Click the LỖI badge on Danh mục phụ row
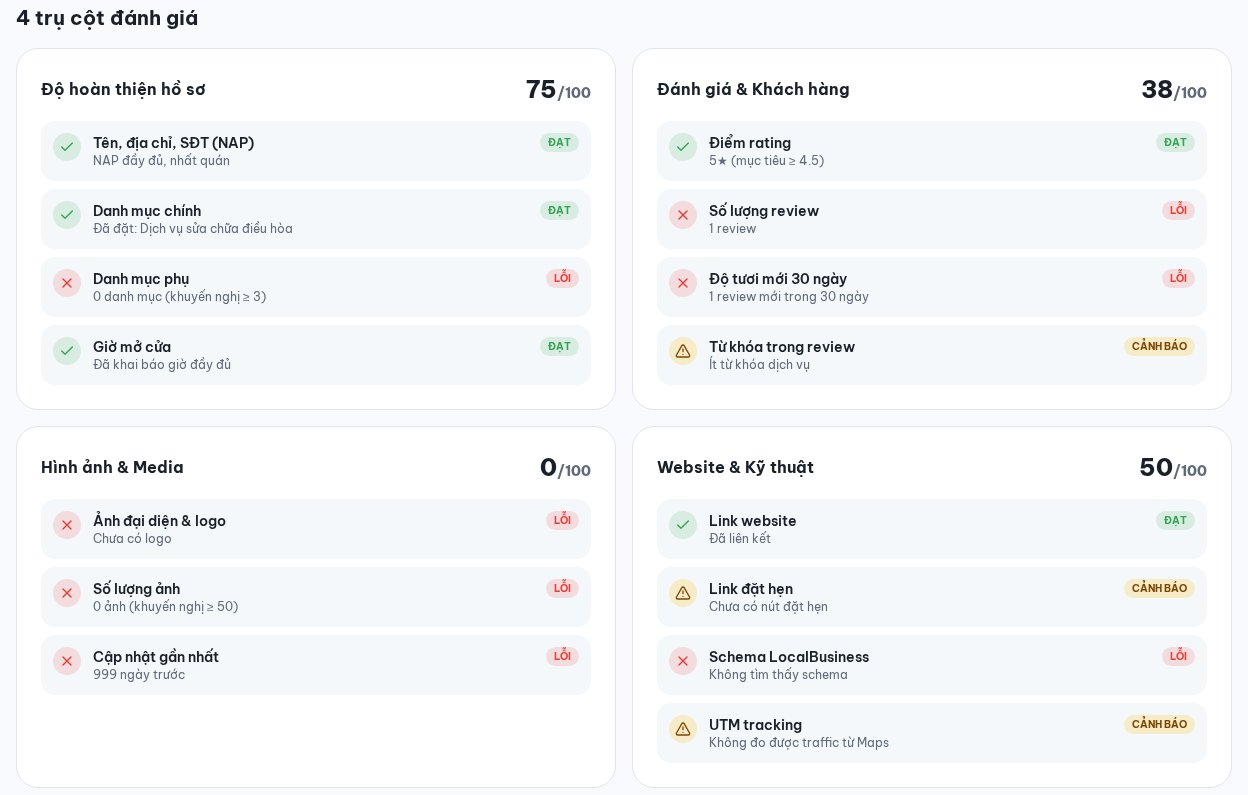1248x795 pixels. [x=562, y=278]
